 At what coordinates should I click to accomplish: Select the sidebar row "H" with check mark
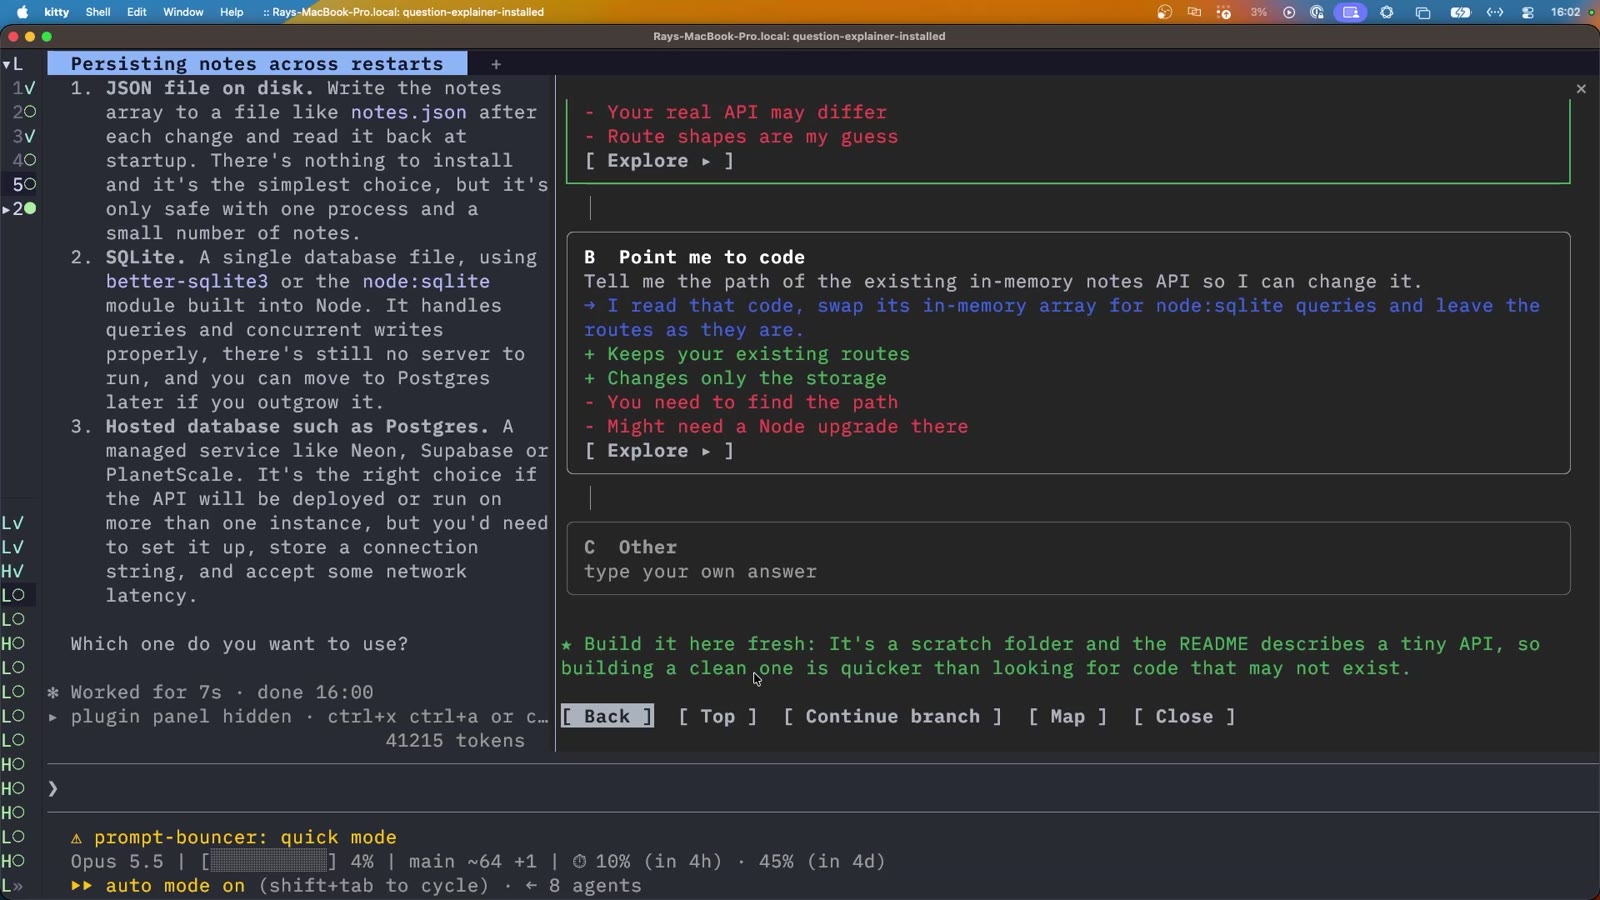[x=13, y=571]
